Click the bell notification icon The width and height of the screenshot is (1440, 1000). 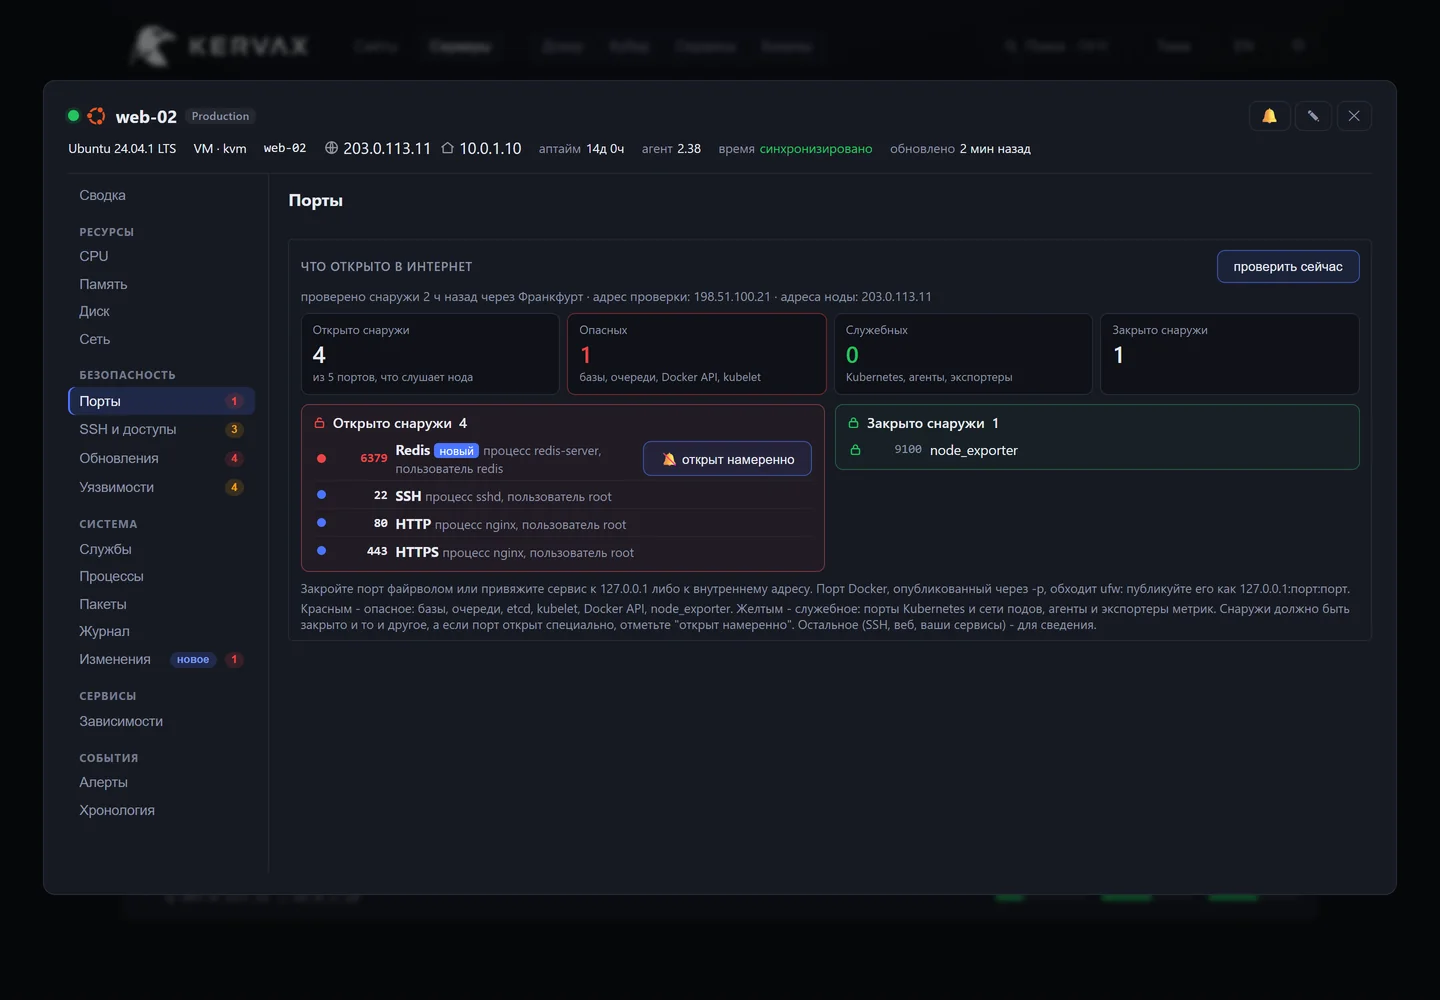(x=1269, y=116)
